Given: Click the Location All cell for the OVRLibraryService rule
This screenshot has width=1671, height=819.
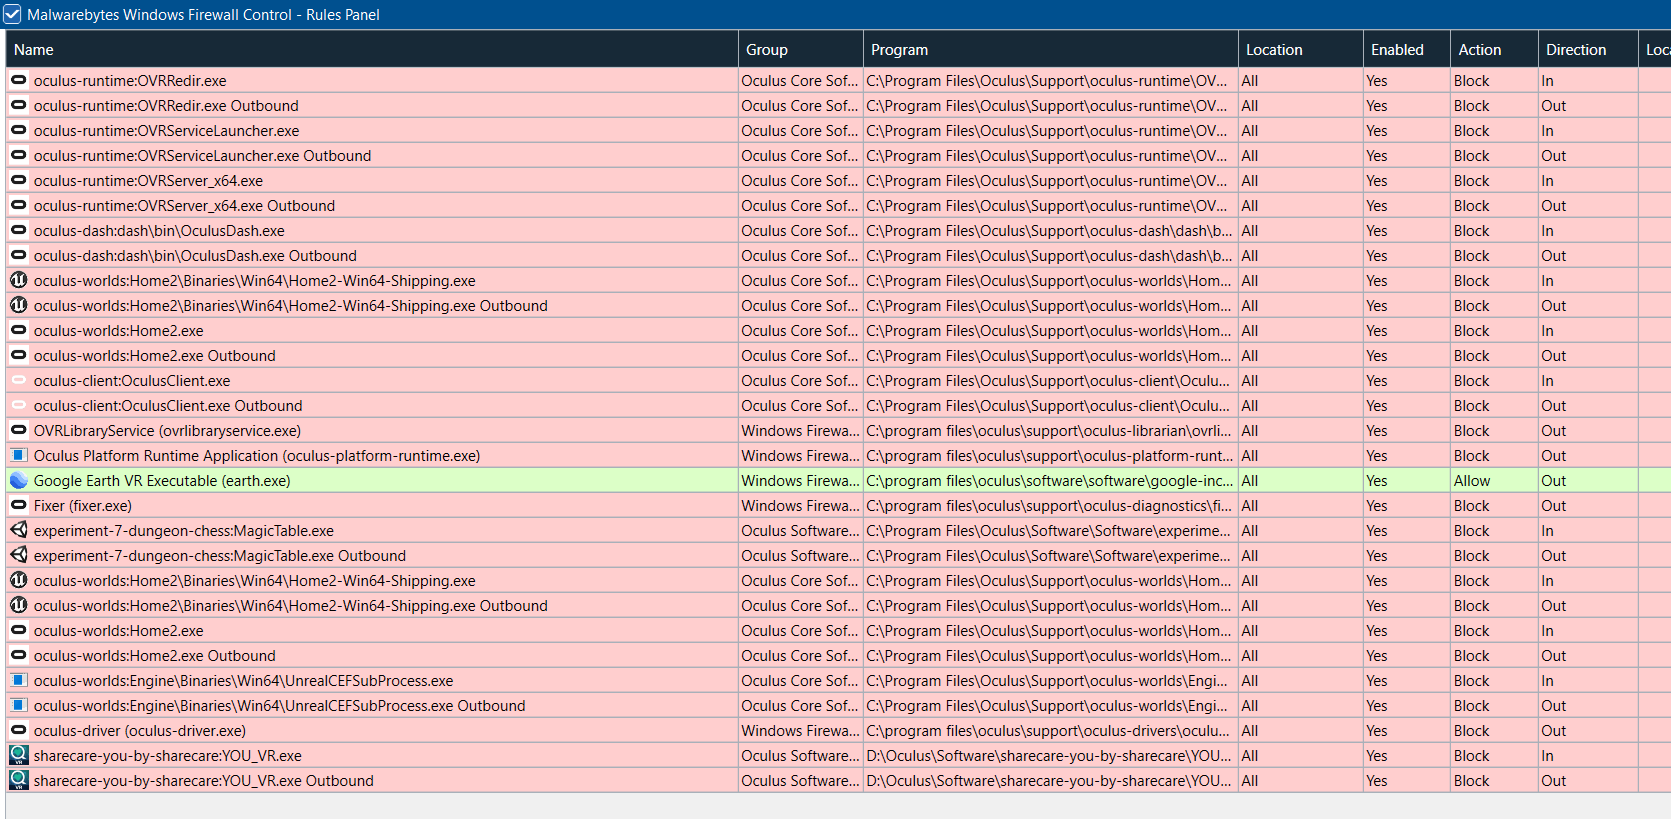Looking at the screenshot, I should click(x=1301, y=431).
